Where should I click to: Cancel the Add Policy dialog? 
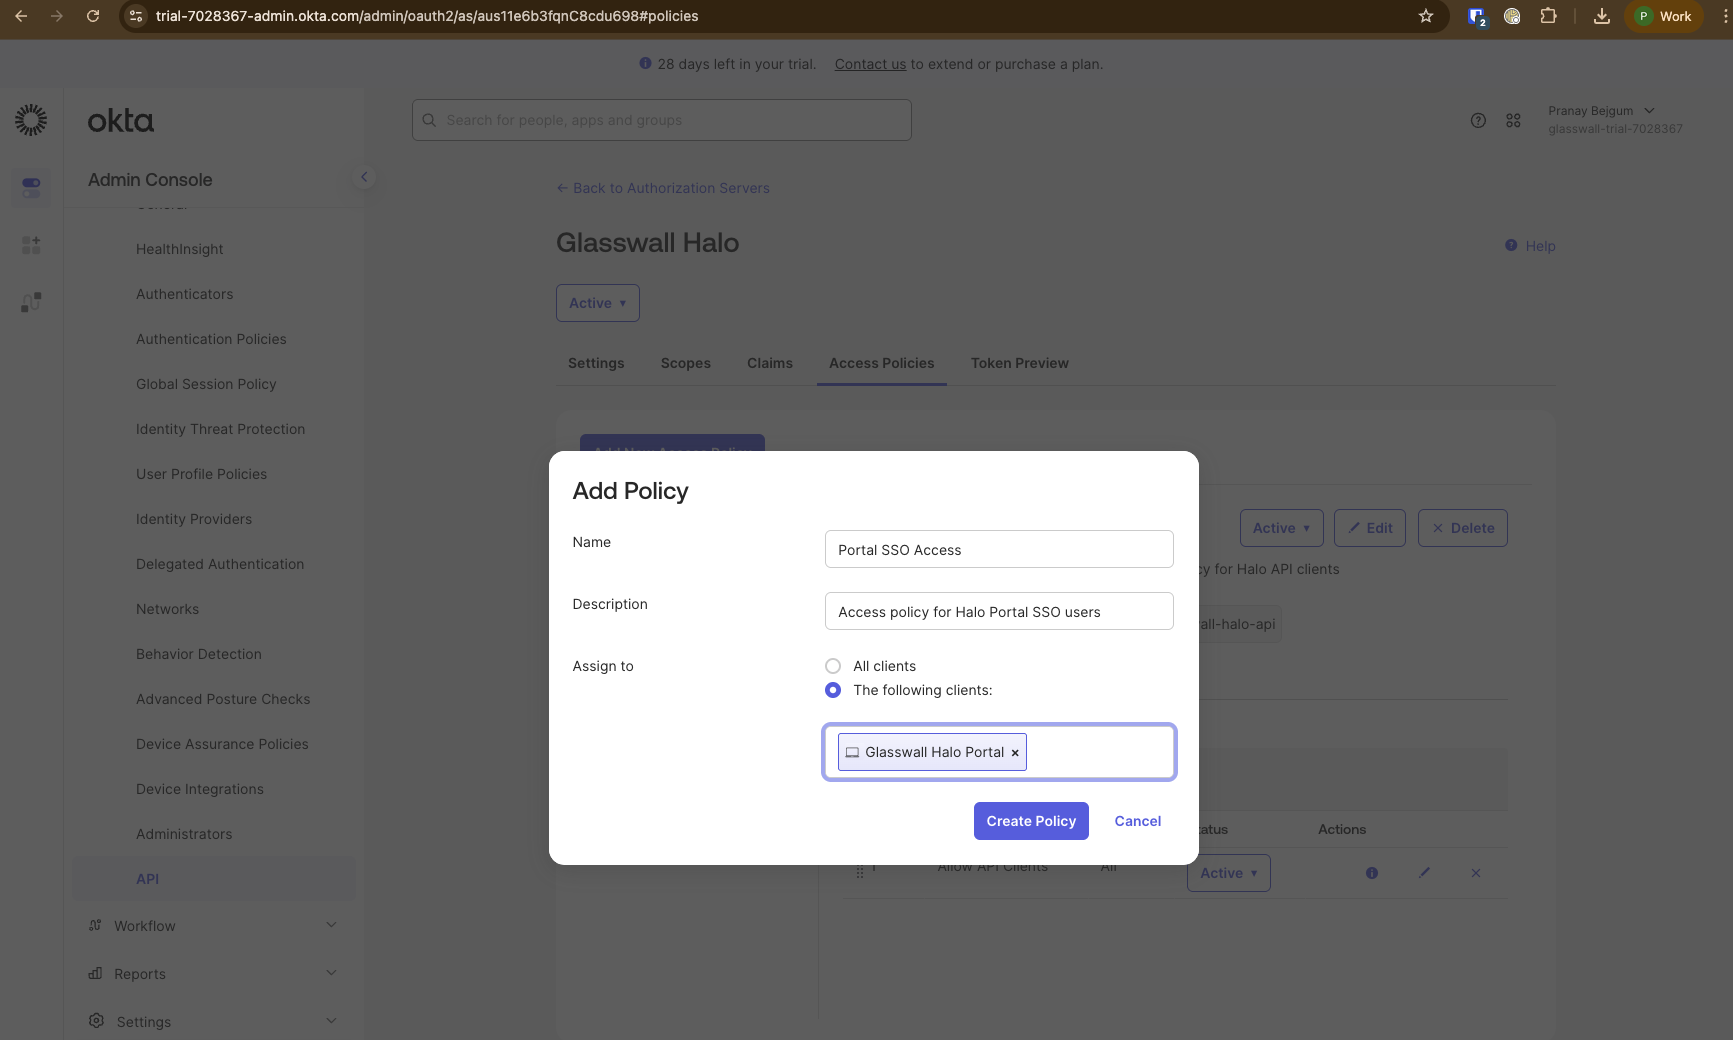click(1138, 821)
